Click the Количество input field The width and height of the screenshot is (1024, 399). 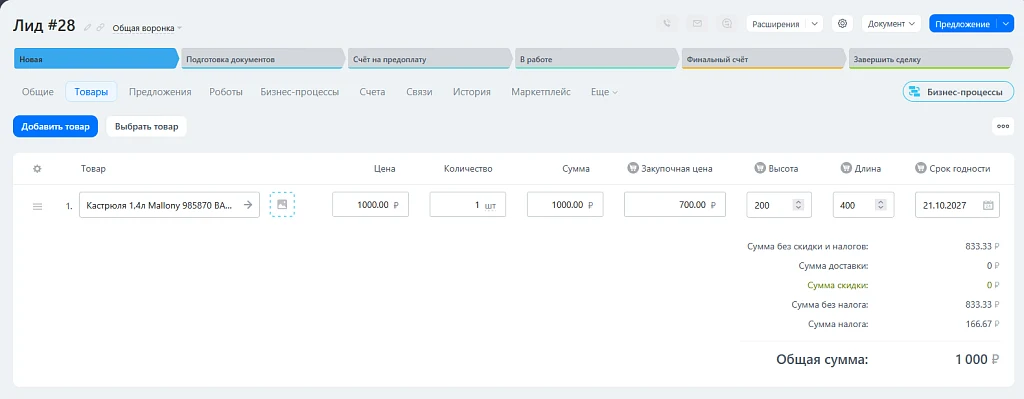coord(468,204)
